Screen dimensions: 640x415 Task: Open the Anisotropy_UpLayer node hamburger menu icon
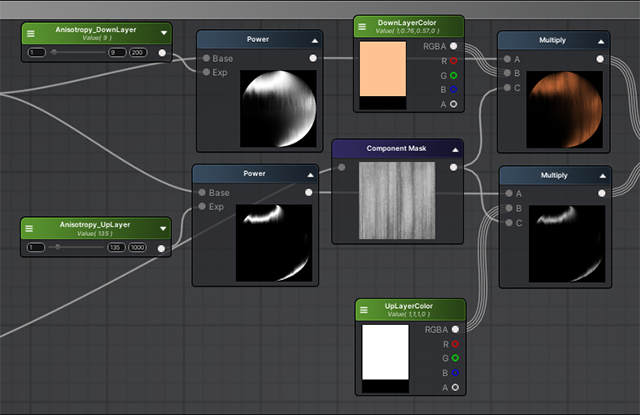click(x=31, y=228)
